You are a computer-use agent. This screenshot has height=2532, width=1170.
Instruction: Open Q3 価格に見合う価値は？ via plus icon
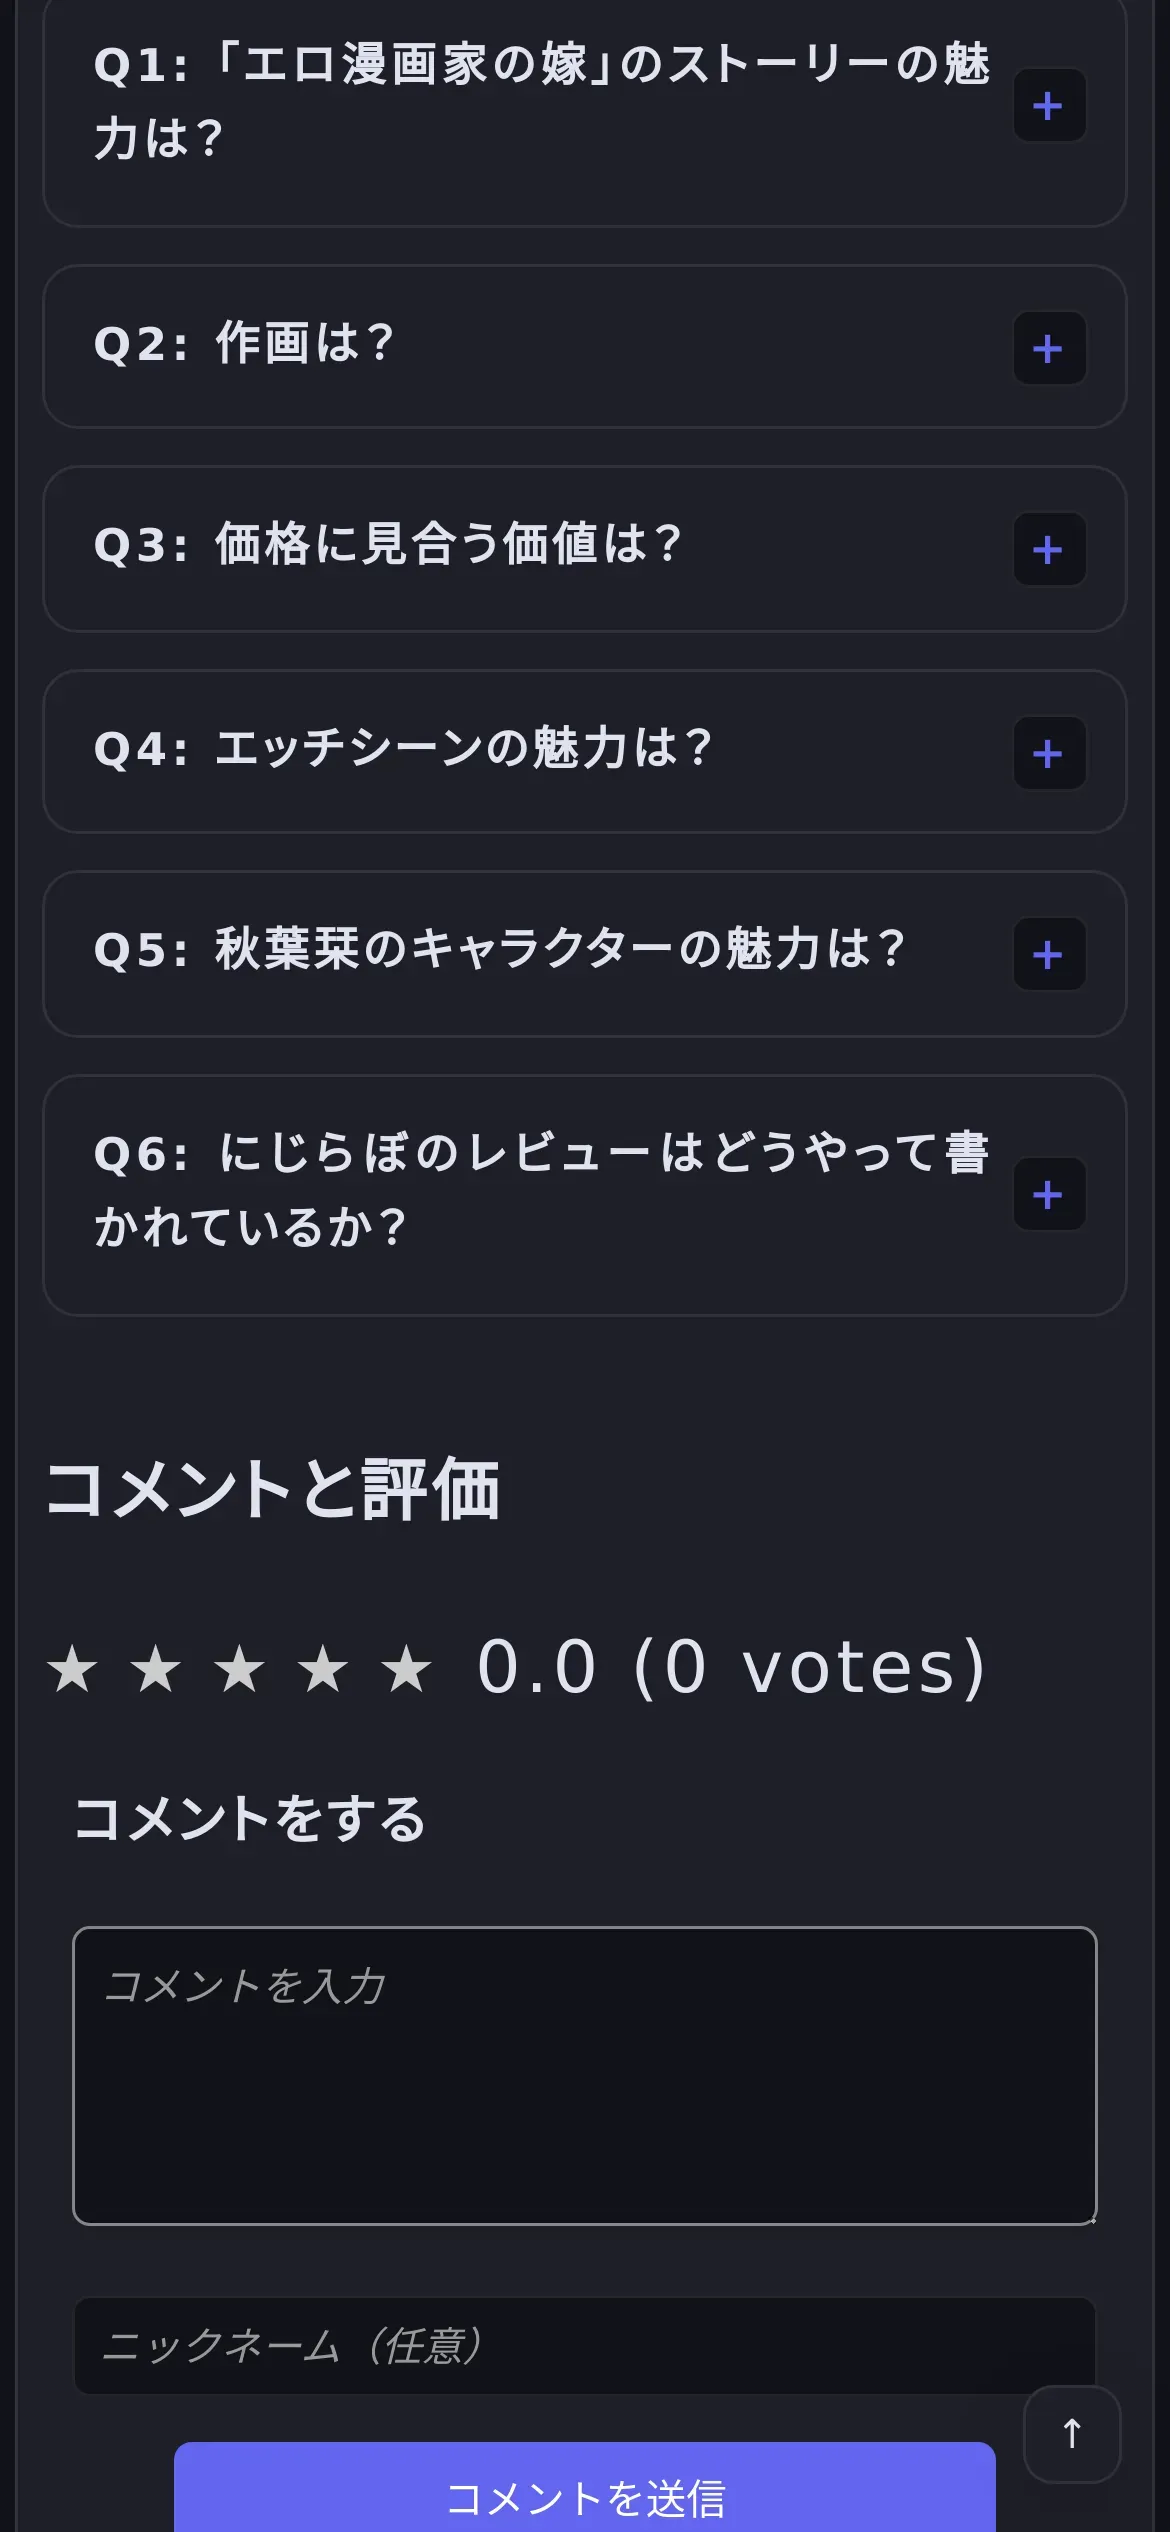click(x=1049, y=549)
